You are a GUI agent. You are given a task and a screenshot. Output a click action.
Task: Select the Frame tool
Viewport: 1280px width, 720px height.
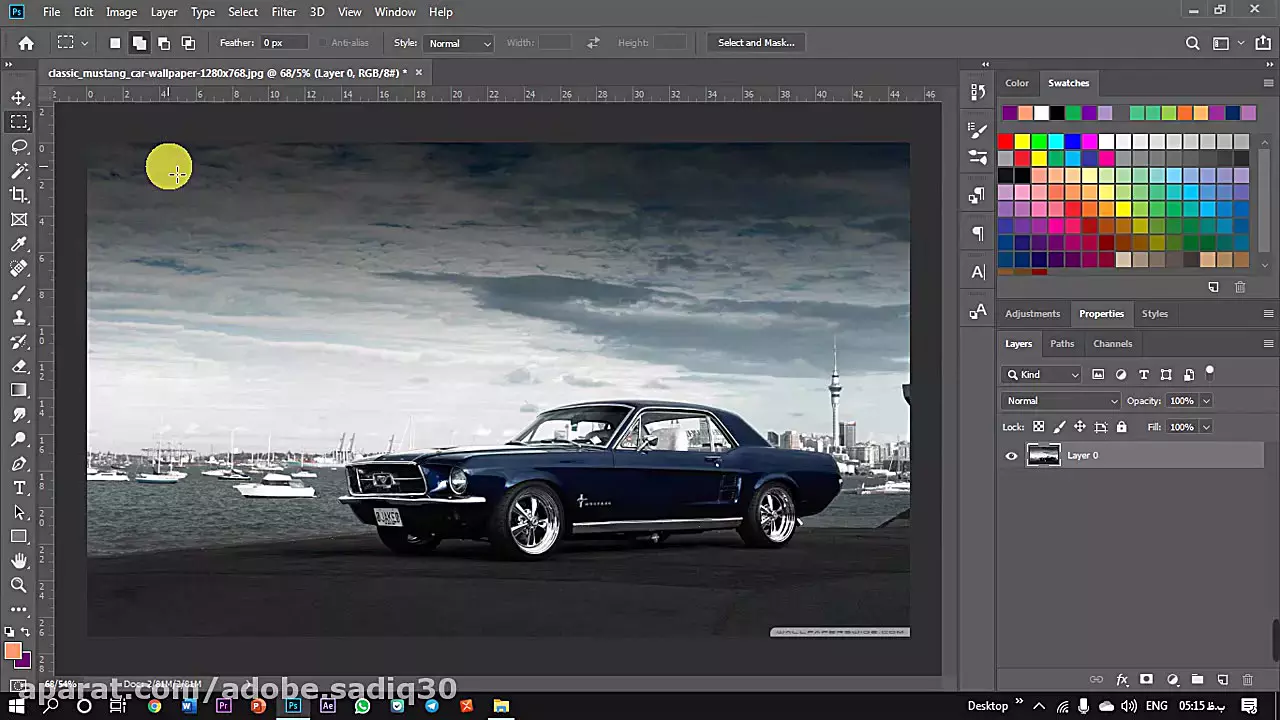19,220
